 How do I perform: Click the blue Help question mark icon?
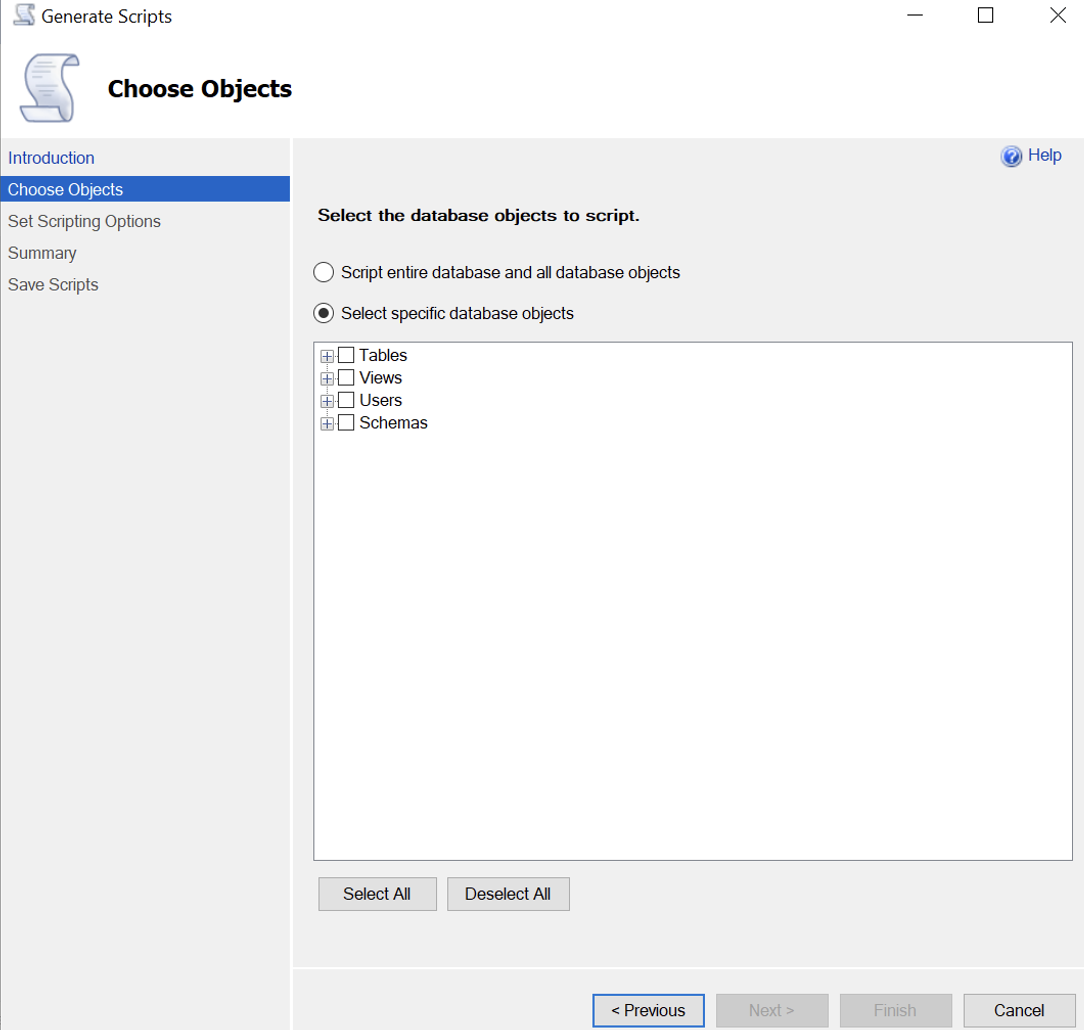[1011, 156]
